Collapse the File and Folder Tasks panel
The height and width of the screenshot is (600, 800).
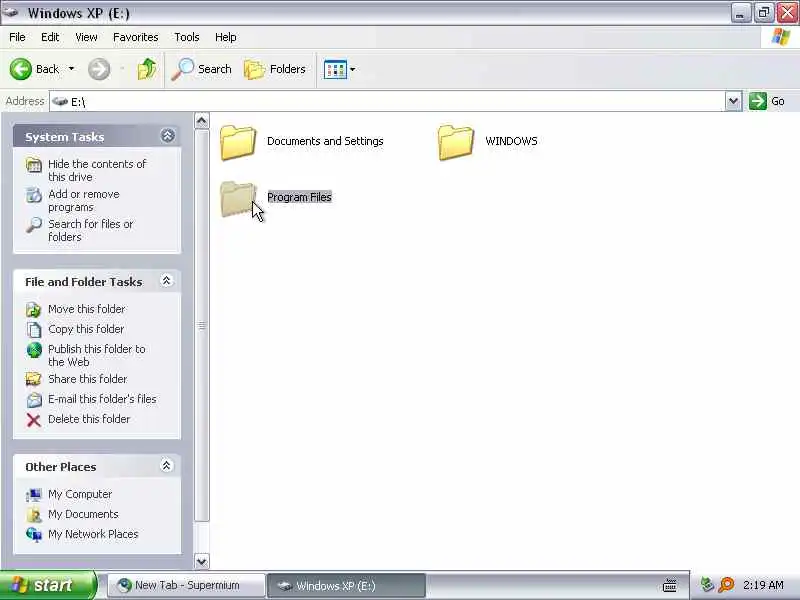pyautogui.click(x=166, y=281)
